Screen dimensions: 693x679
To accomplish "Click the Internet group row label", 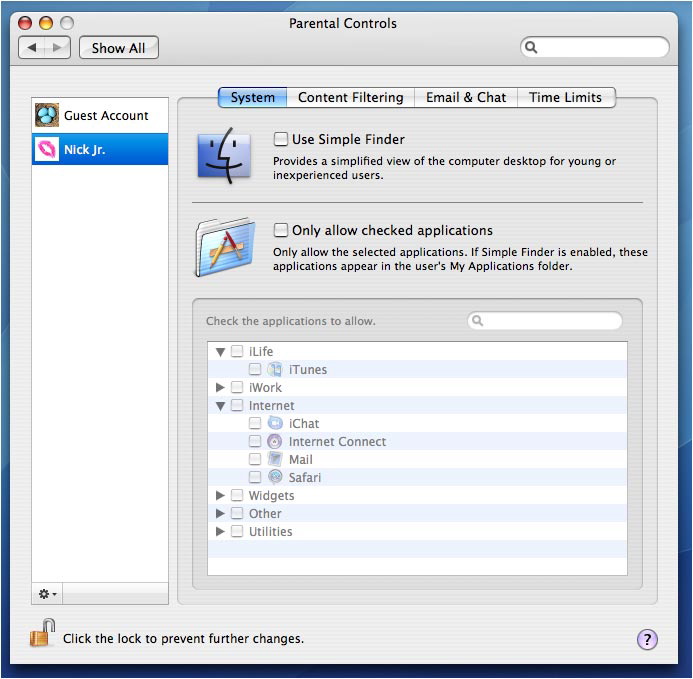I will (271, 406).
